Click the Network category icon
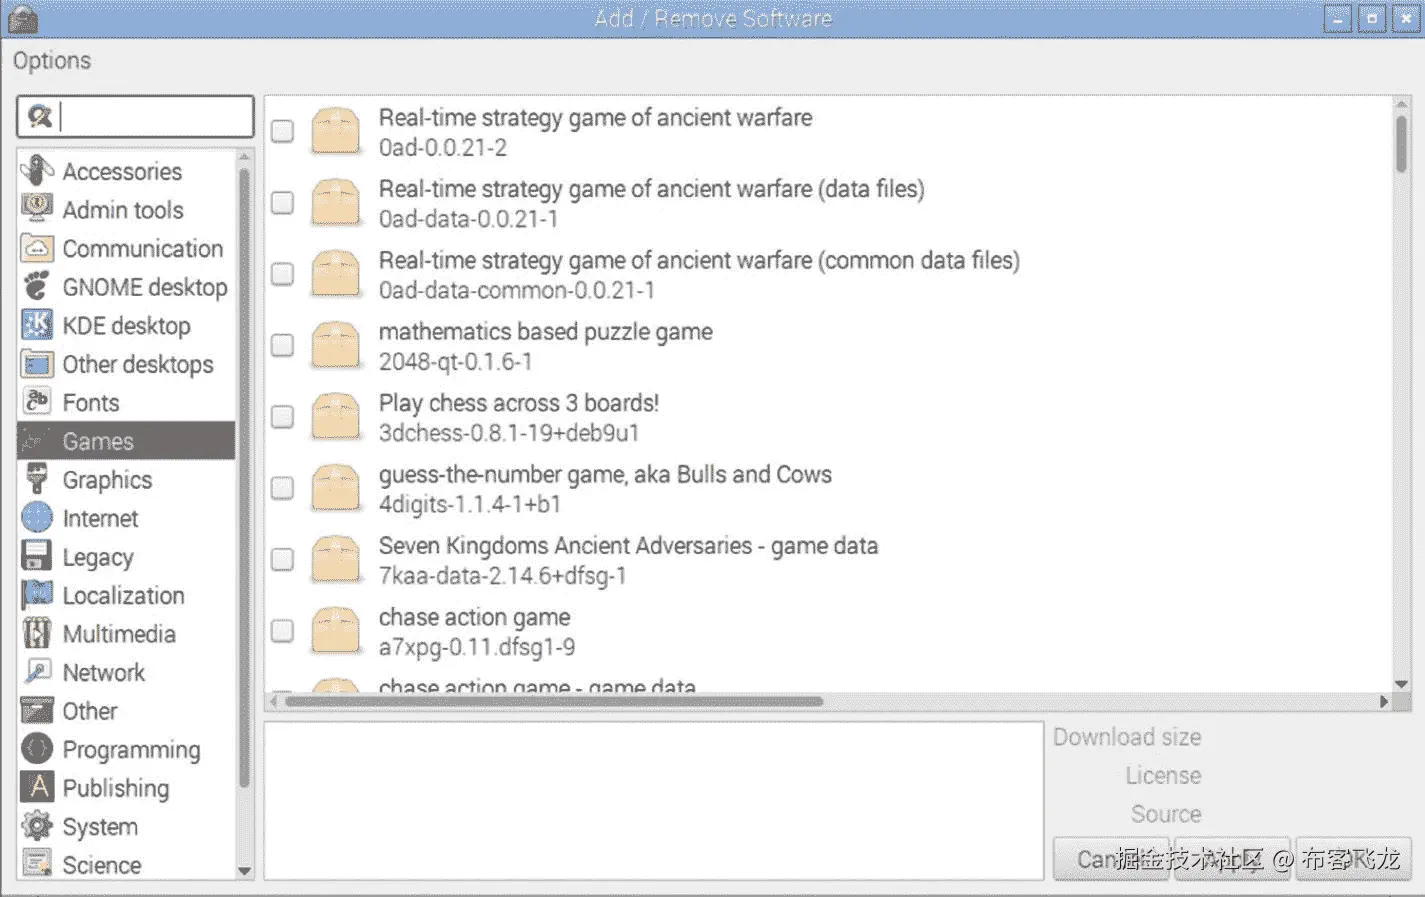 click(x=37, y=672)
